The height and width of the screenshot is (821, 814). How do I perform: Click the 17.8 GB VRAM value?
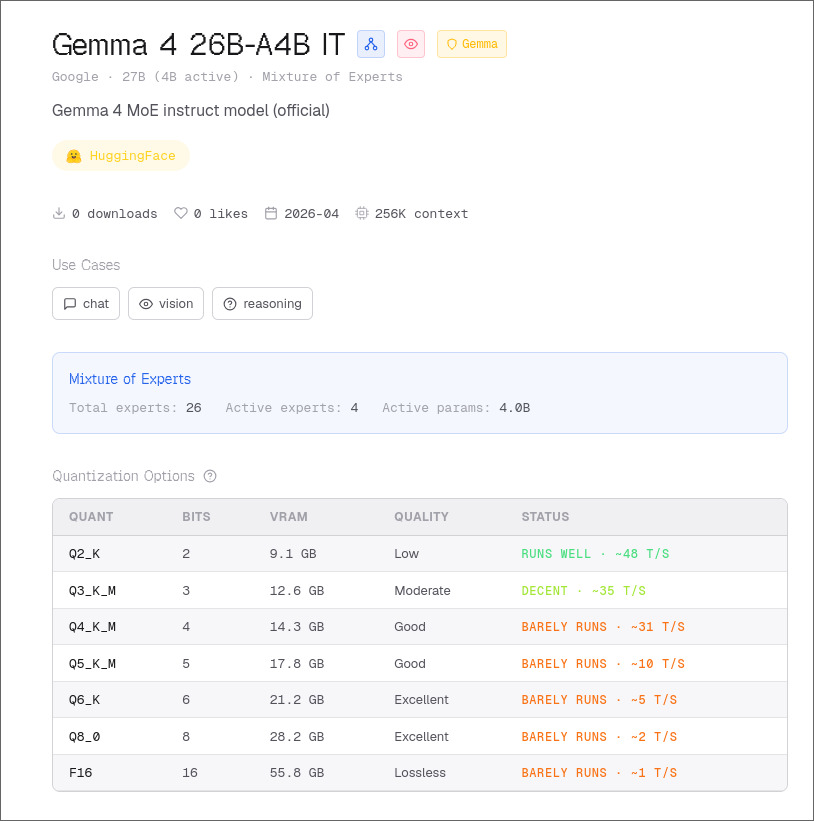point(297,664)
